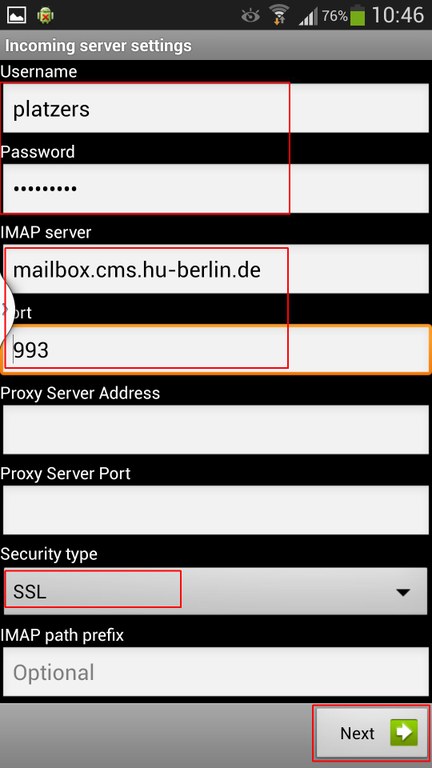Edit the IMAP server address field

pyautogui.click(x=216, y=269)
